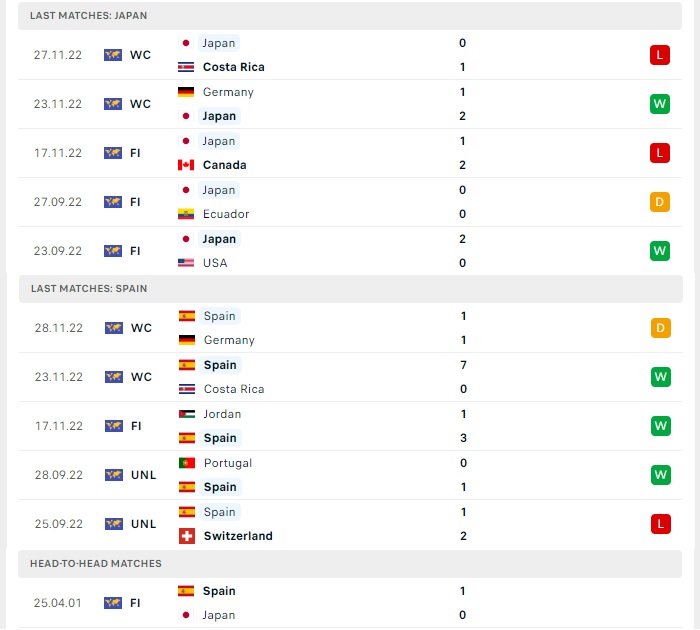Open the Last Matches: Japan section header
Image resolution: width=700 pixels, height=630 pixels.
(350, 16)
